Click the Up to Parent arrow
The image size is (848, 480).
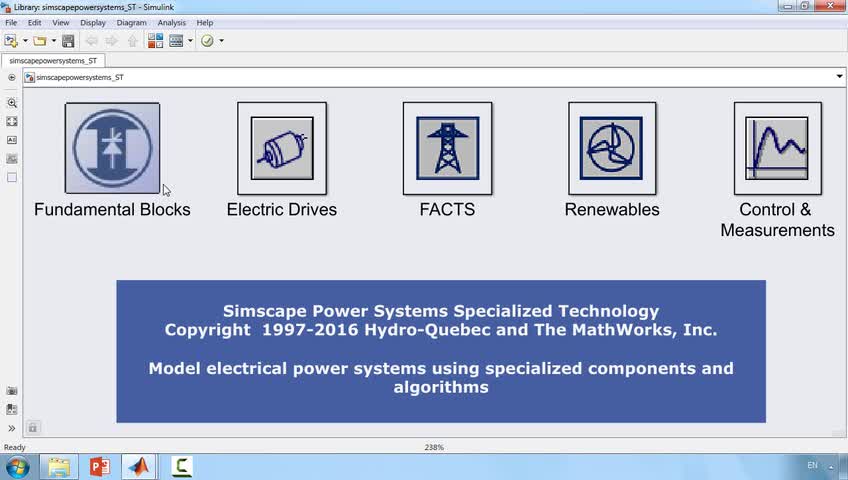click(x=132, y=41)
